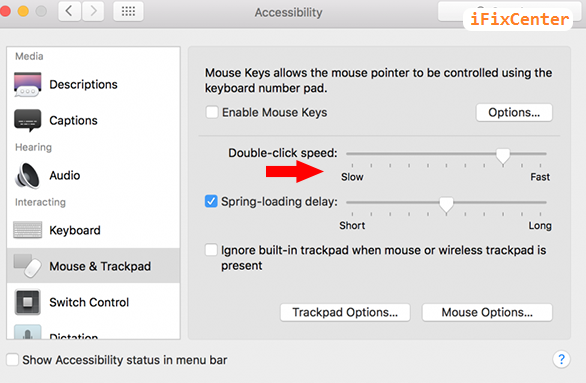Click the Audio speaker icon
This screenshot has height=383, width=586.
point(27,175)
